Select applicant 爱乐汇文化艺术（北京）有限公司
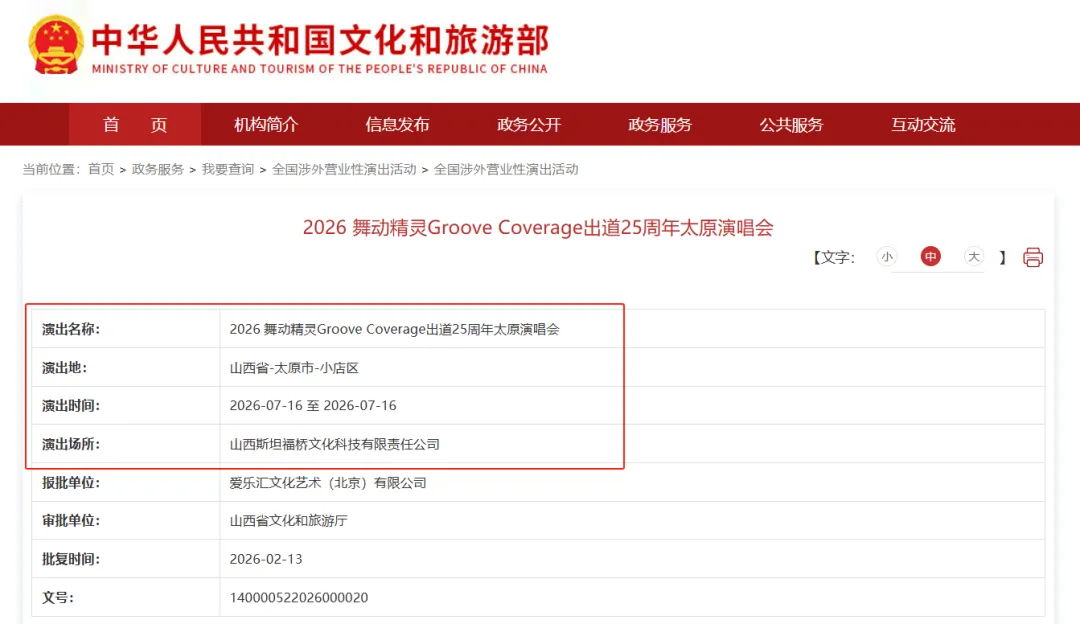This screenshot has width=1080, height=624. click(328, 483)
